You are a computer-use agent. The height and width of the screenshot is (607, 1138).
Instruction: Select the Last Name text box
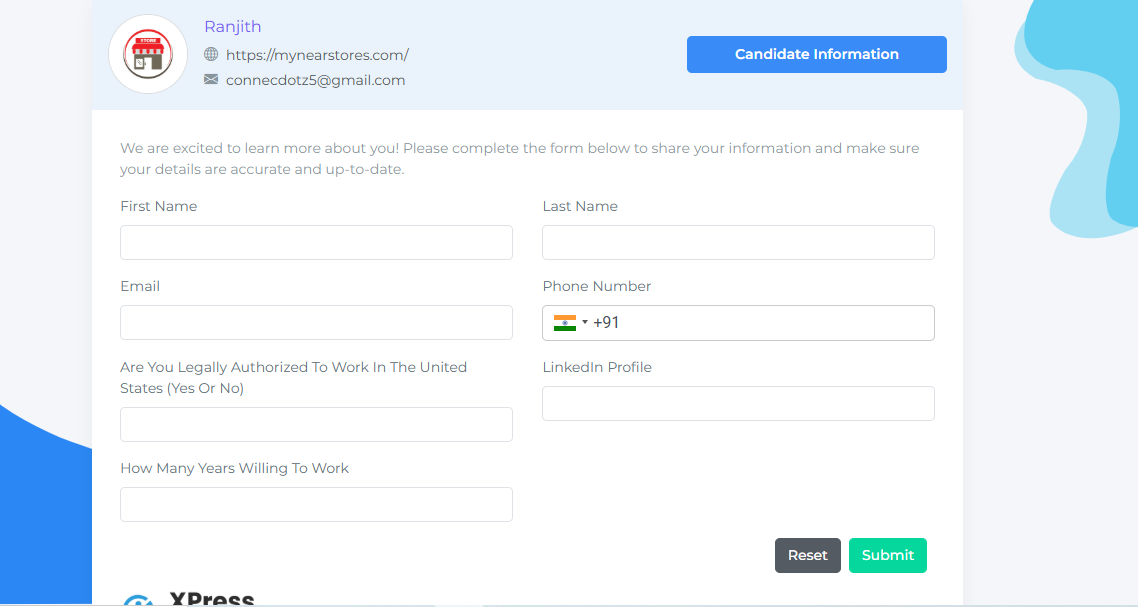tap(738, 243)
